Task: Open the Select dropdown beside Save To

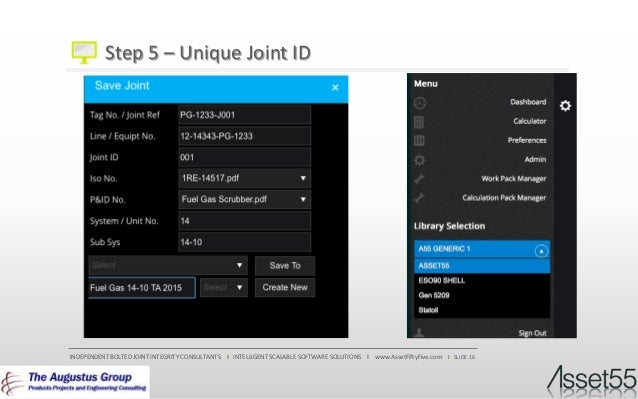Action: click(x=168, y=266)
